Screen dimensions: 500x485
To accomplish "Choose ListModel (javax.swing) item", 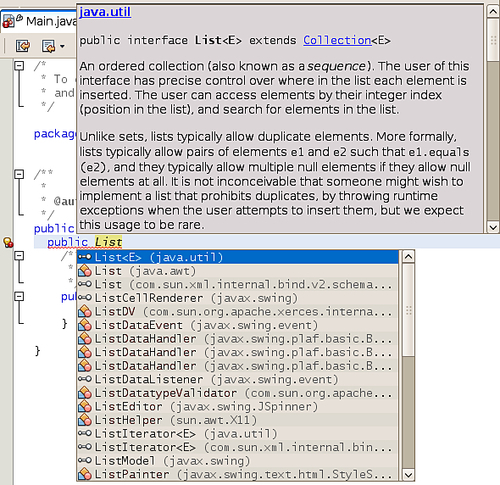I will pos(238,461).
